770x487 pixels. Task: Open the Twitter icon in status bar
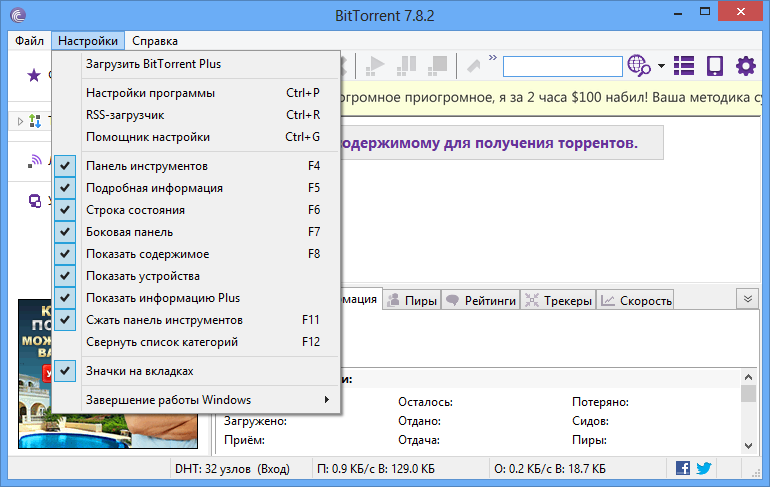(x=703, y=468)
